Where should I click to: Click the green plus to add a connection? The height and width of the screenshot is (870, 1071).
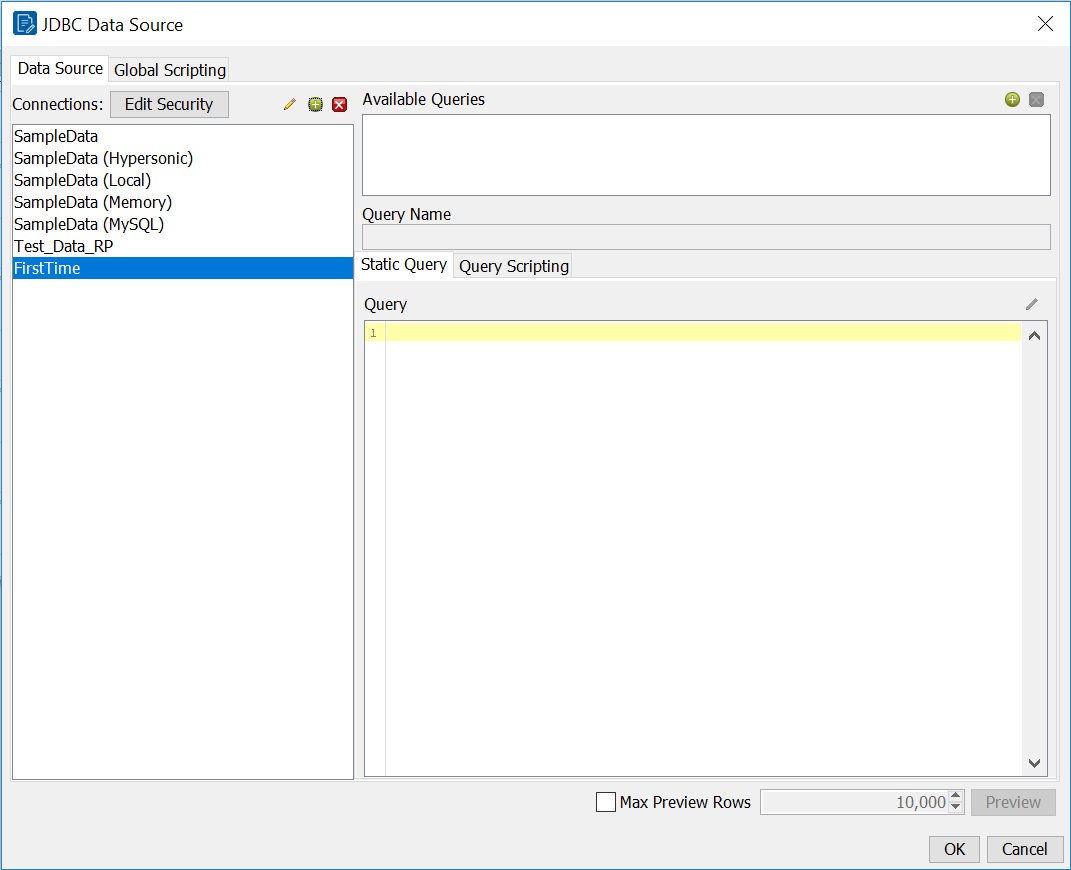(x=315, y=104)
